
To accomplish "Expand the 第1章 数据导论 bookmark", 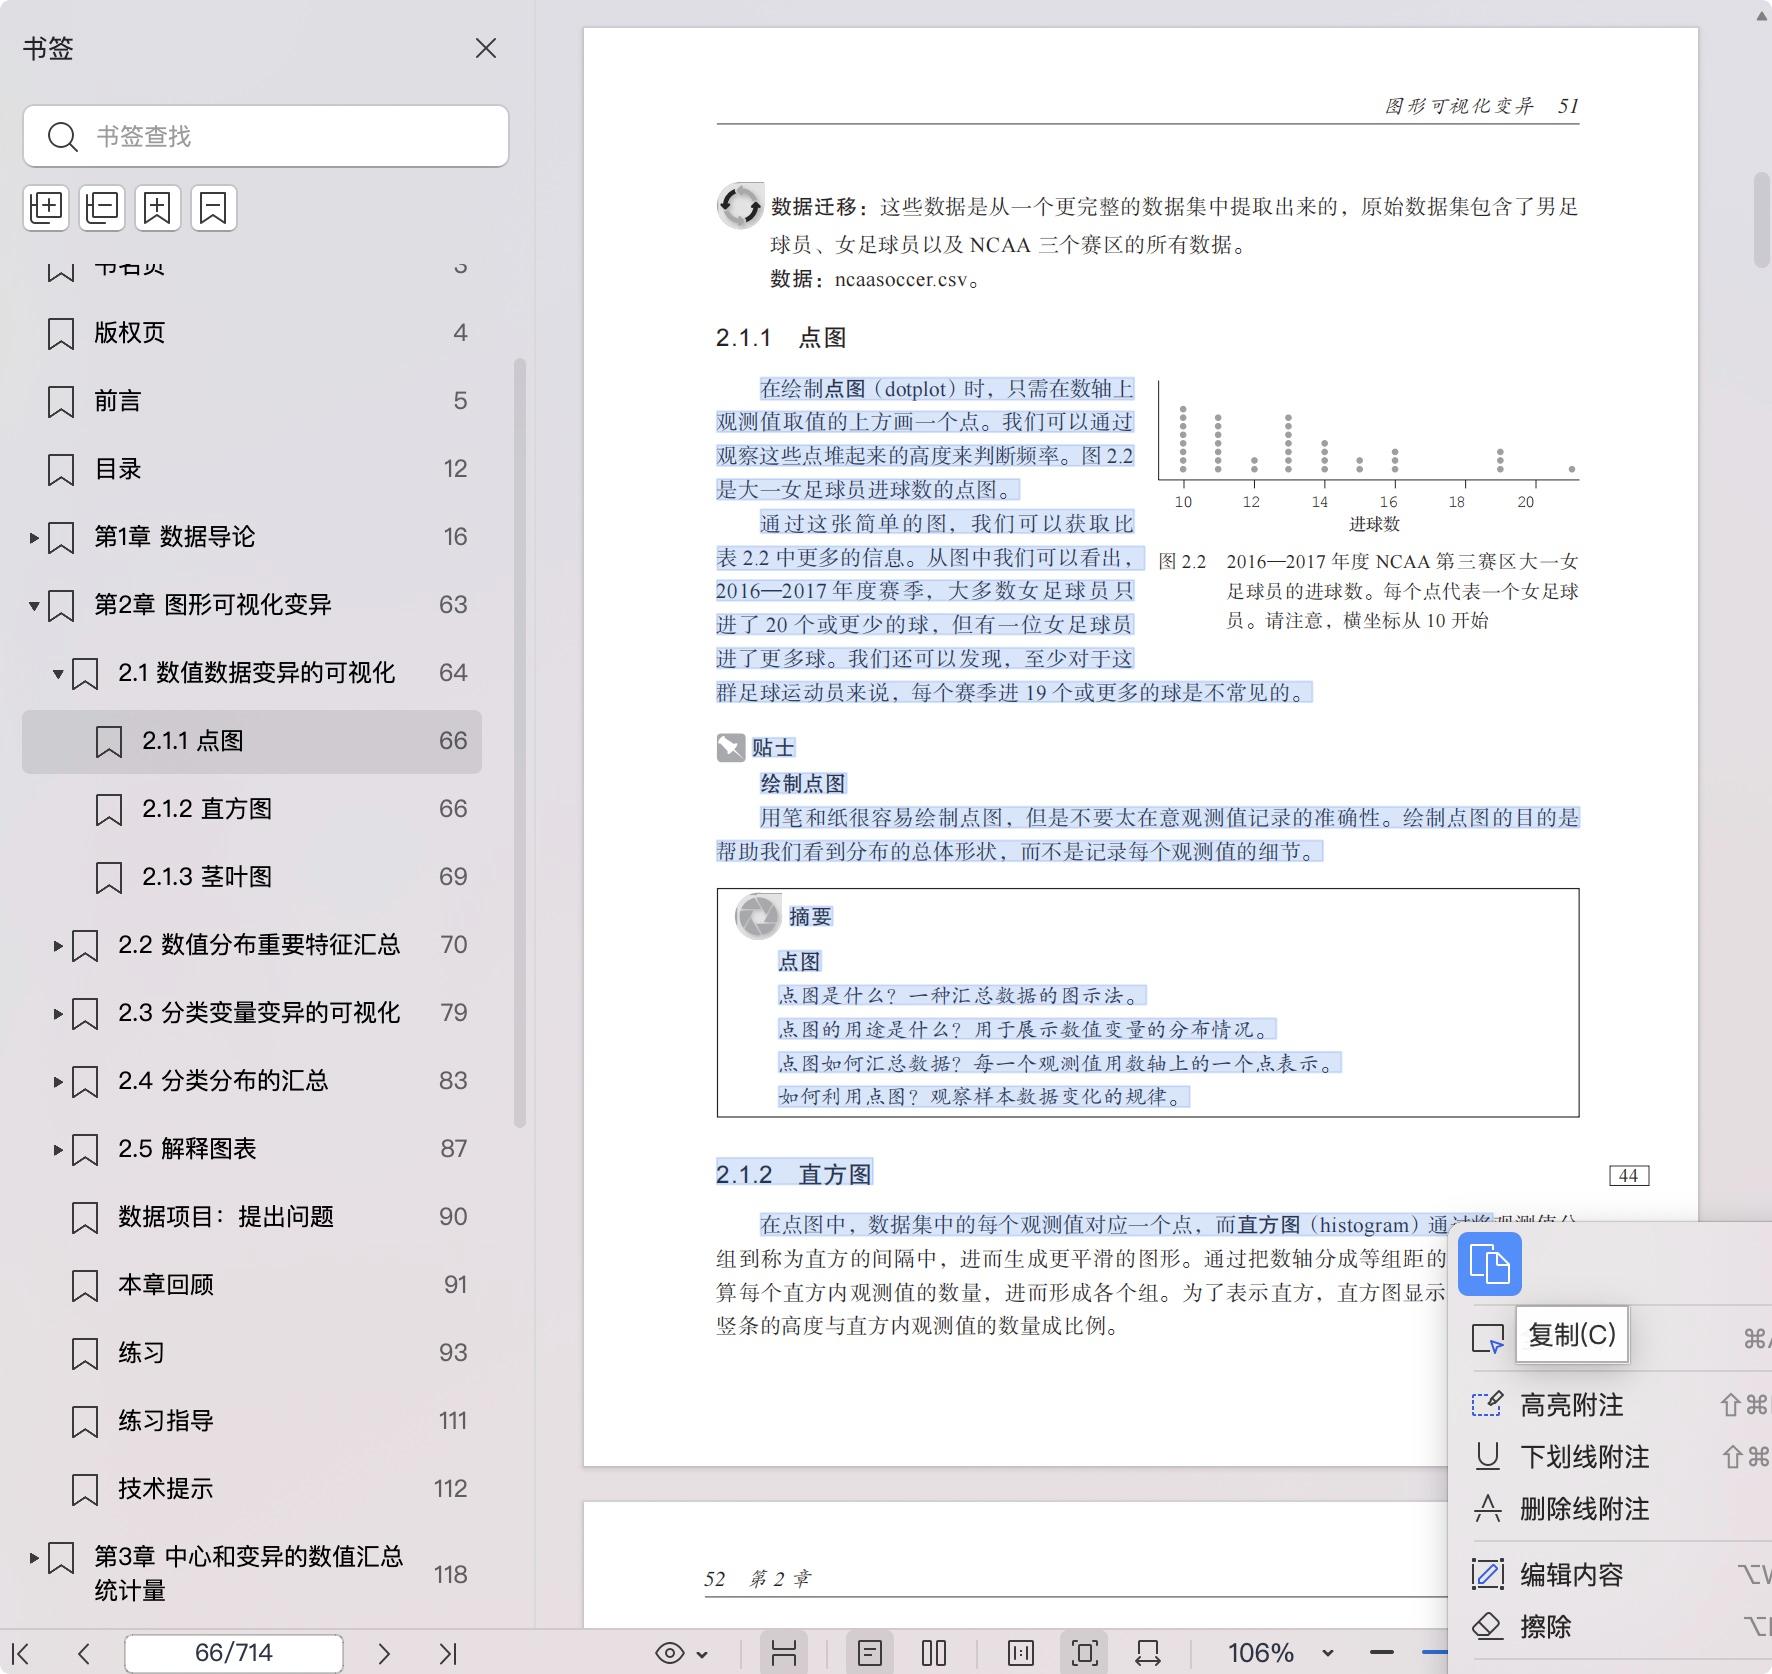I will coord(34,537).
